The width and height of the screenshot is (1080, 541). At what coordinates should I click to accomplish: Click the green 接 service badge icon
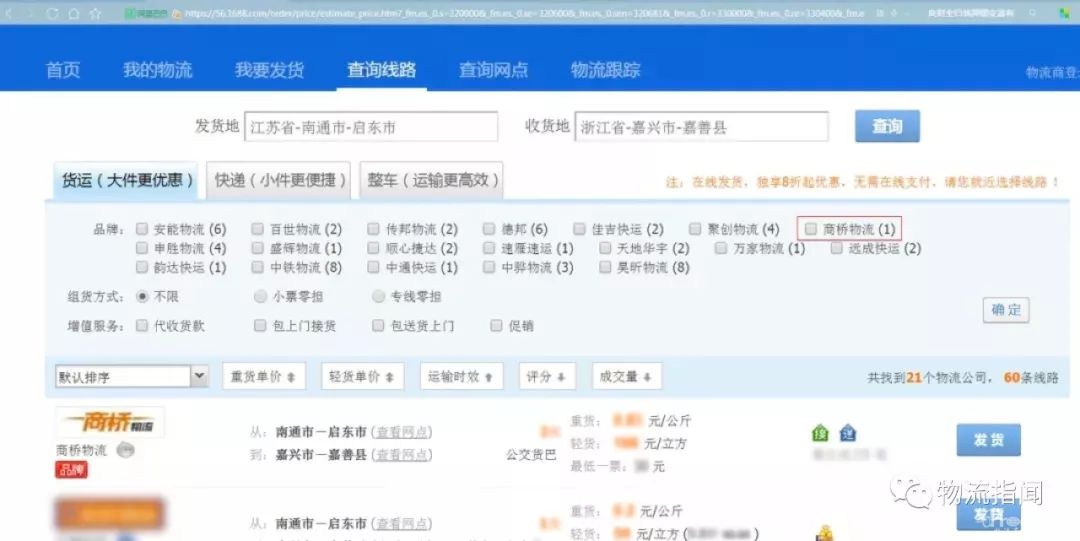820,434
